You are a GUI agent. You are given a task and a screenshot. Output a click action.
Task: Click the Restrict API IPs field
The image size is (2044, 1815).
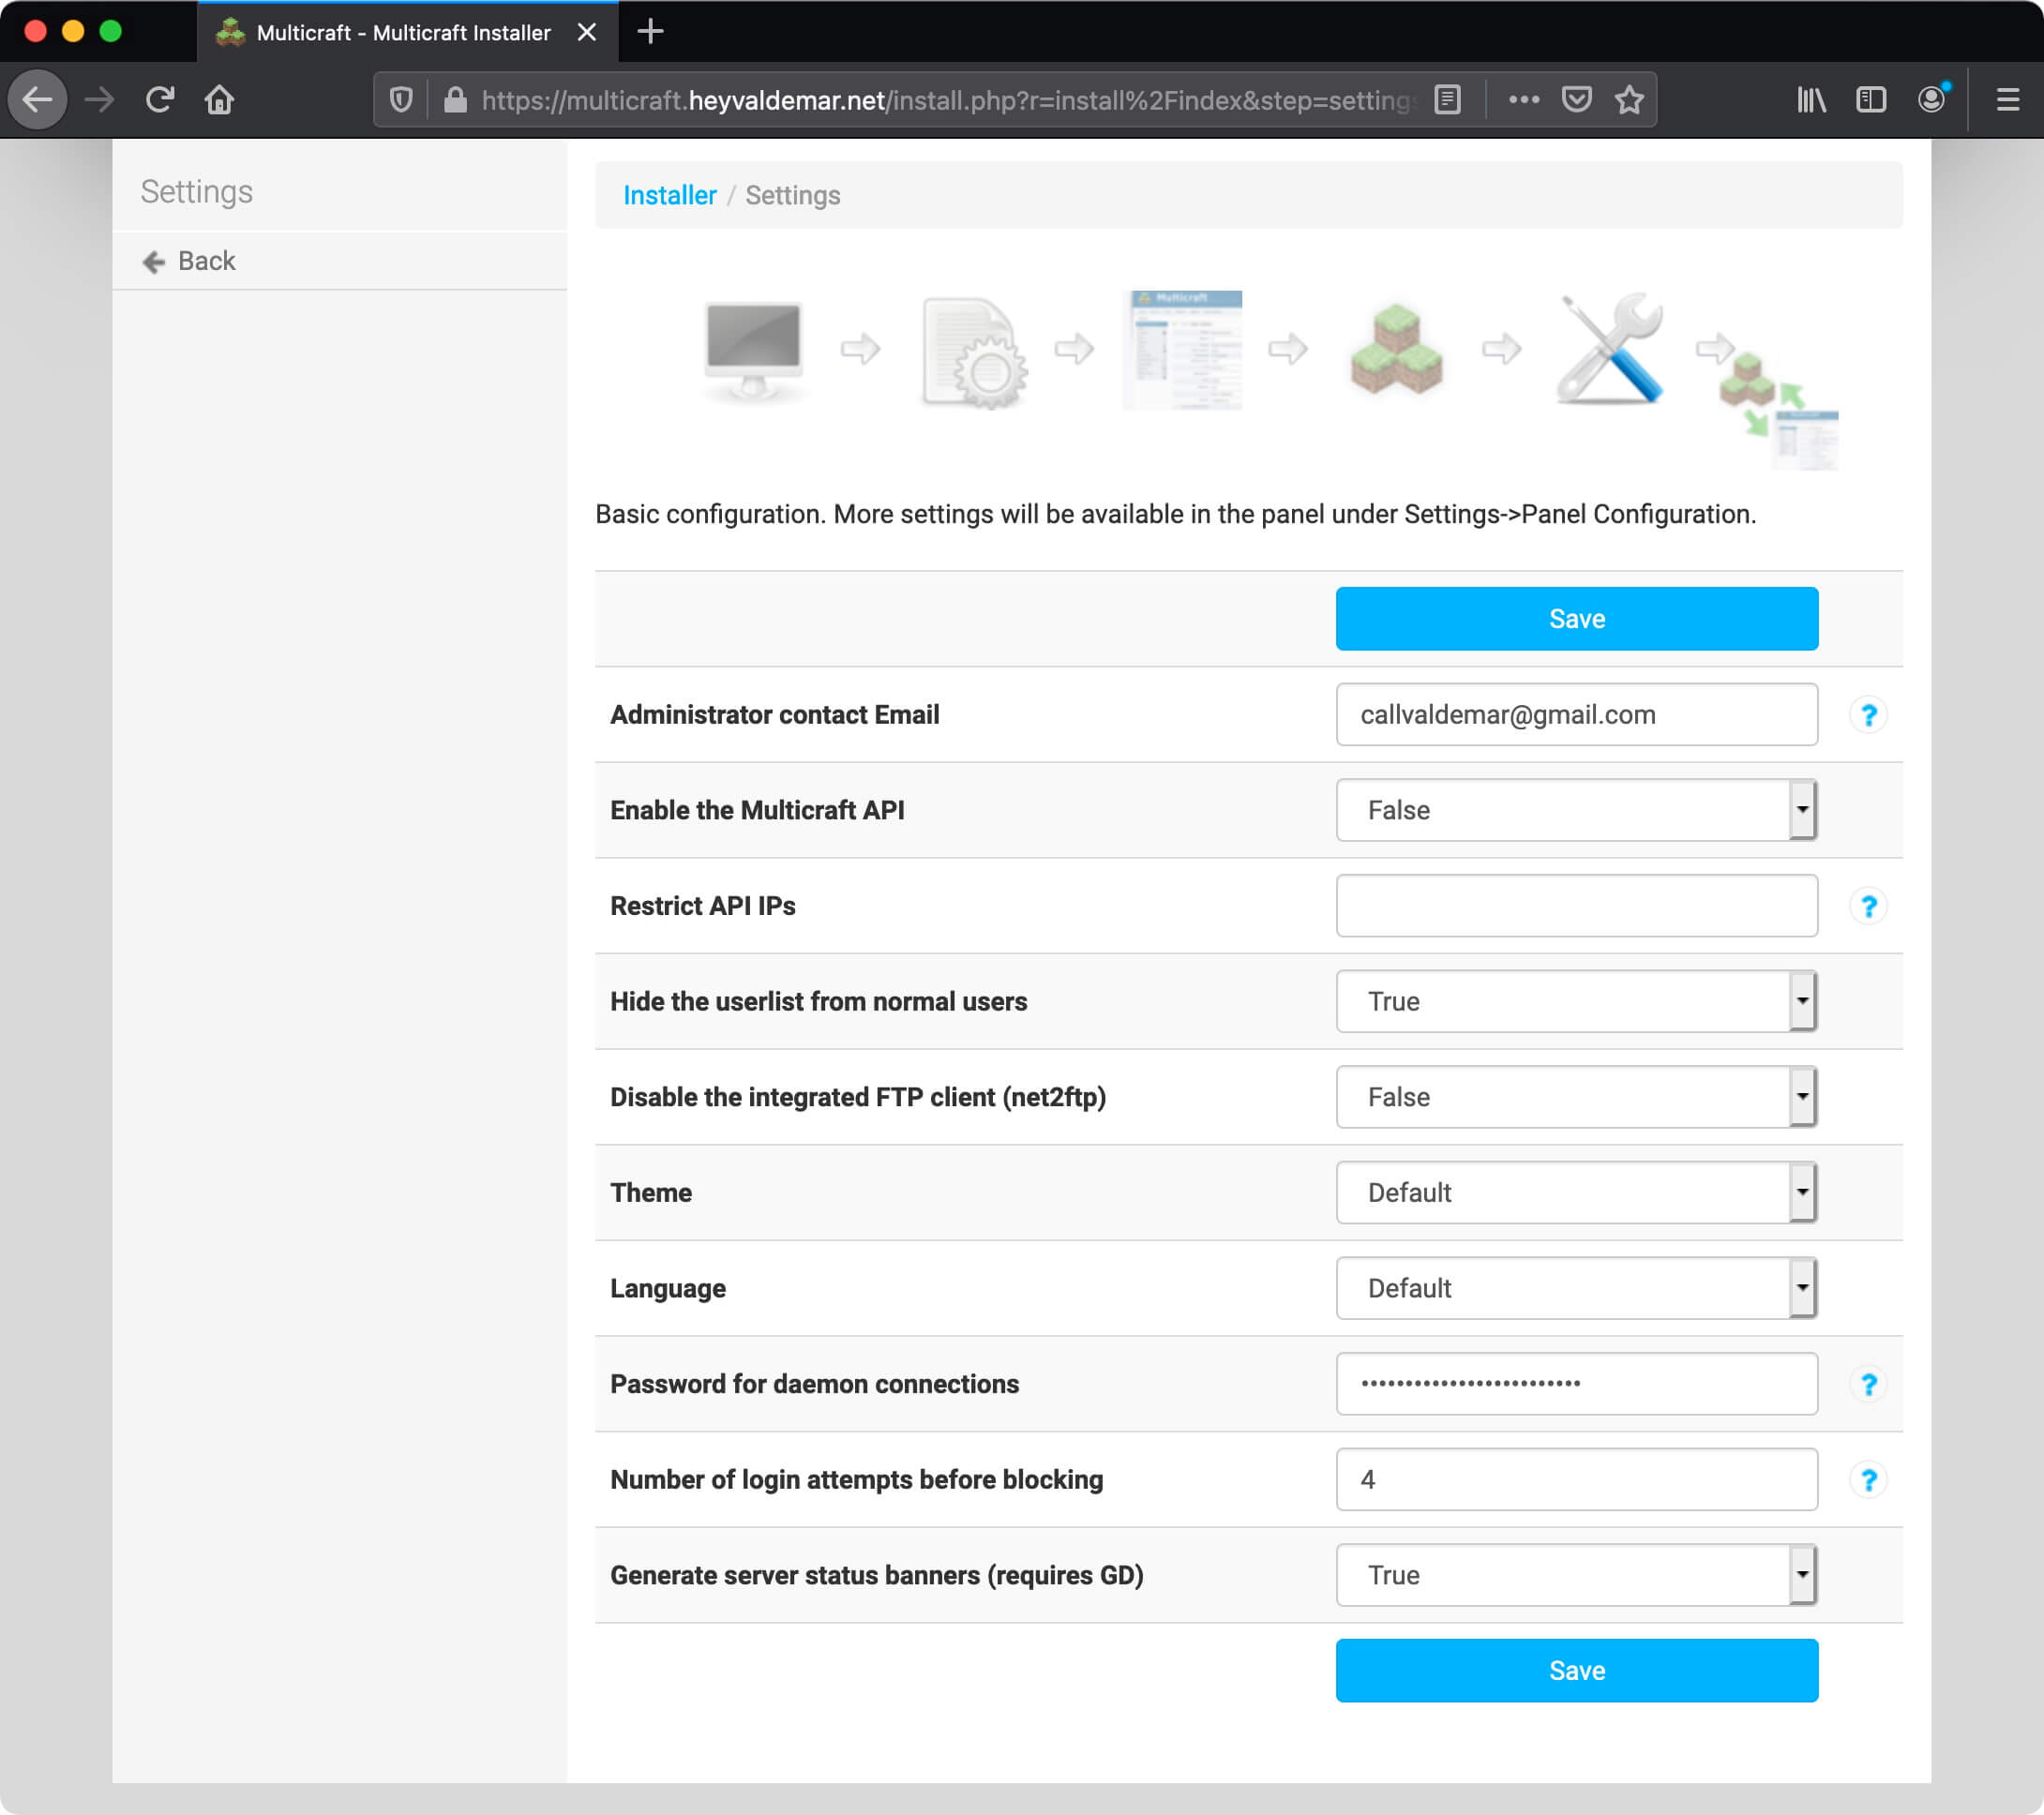click(x=1576, y=905)
